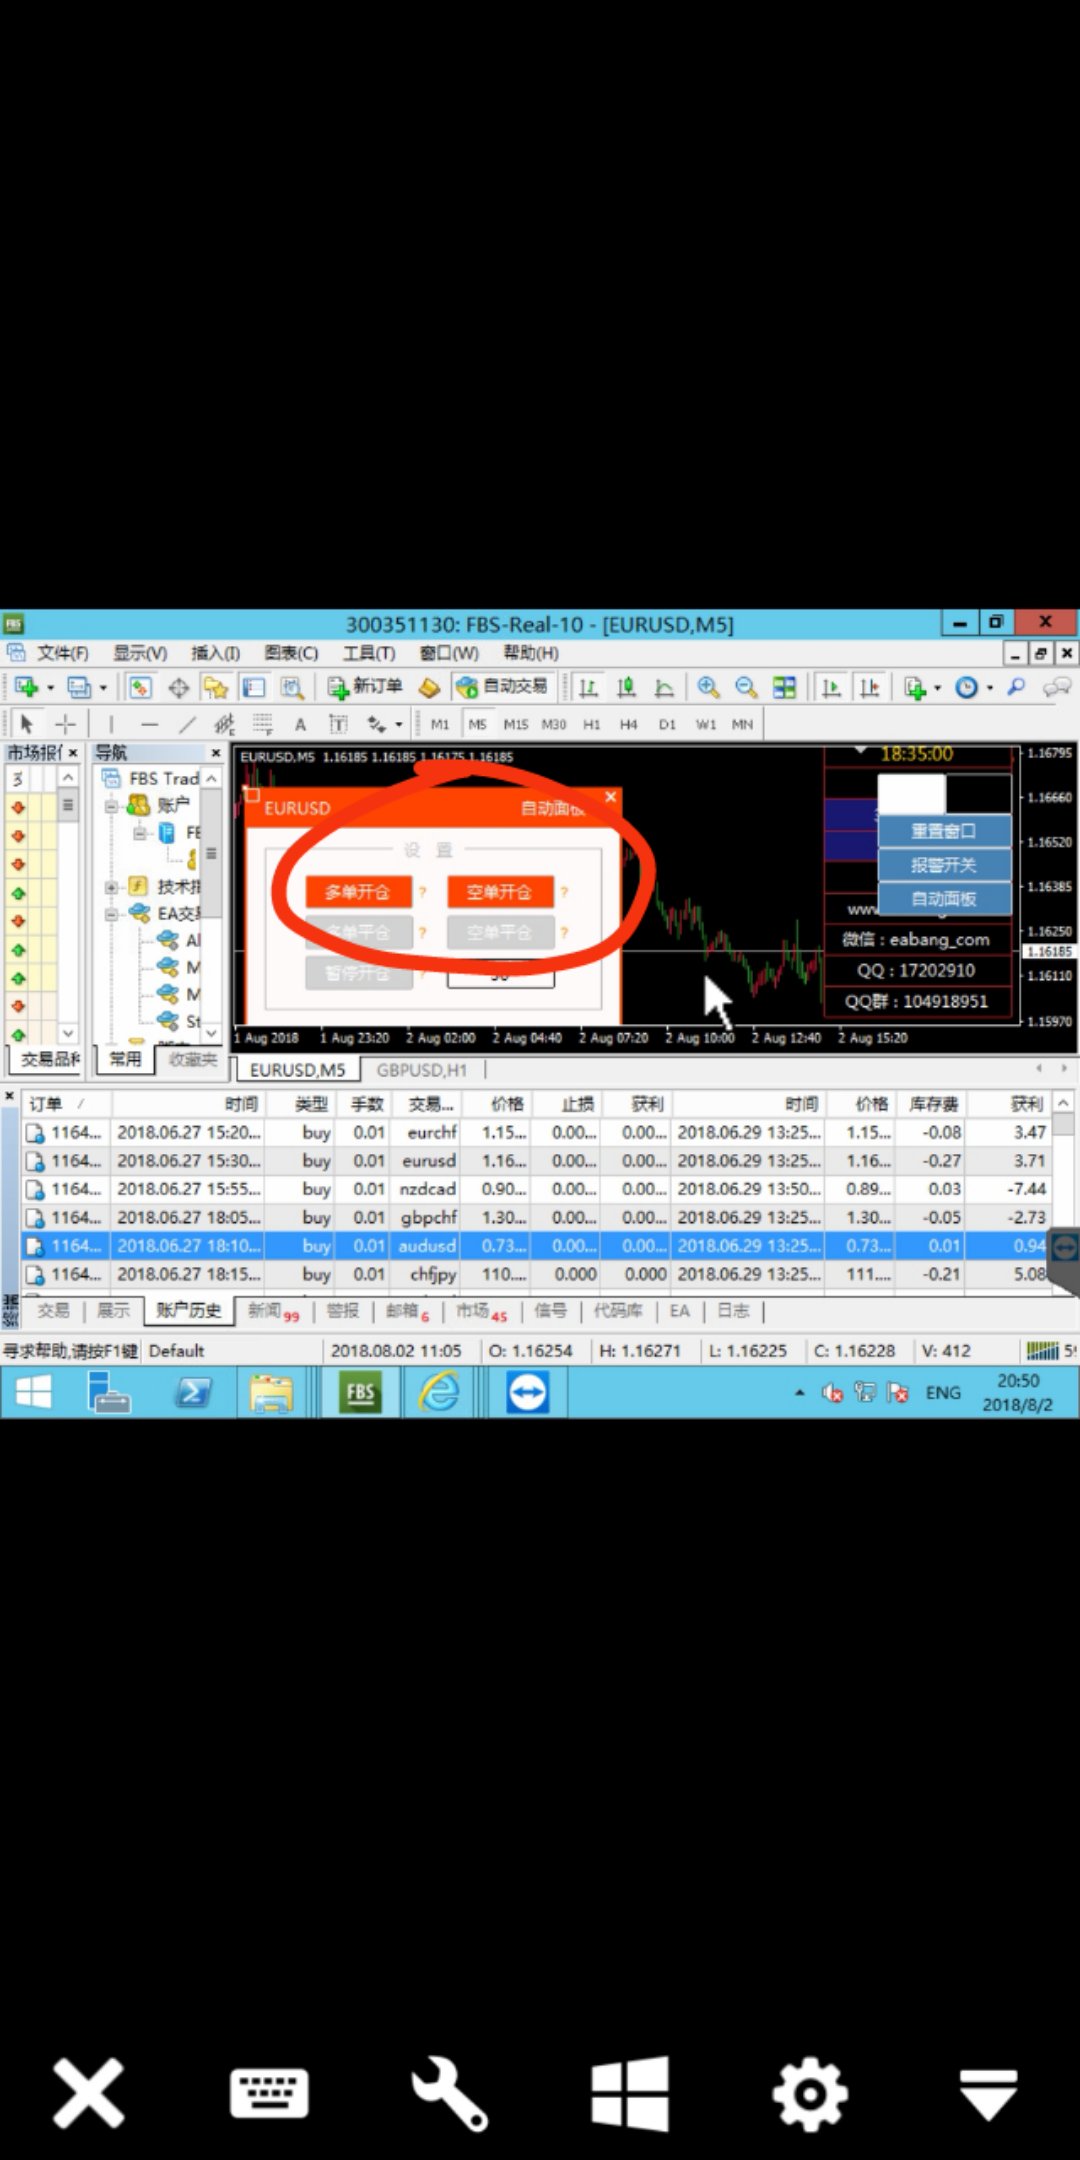Select the Trendline drawing tool
The width and height of the screenshot is (1080, 2160).
(x=187, y=724)
